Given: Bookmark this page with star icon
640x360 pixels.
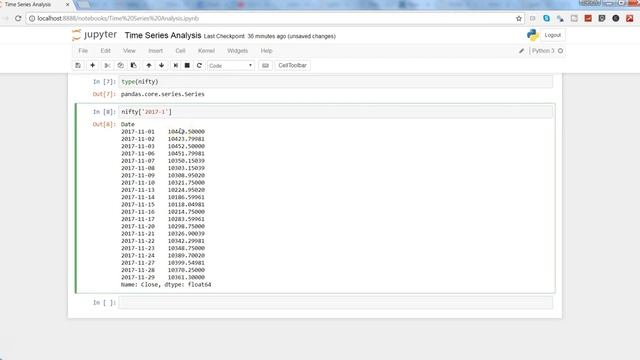Looking at the screenshot, I should coord(519,18).
